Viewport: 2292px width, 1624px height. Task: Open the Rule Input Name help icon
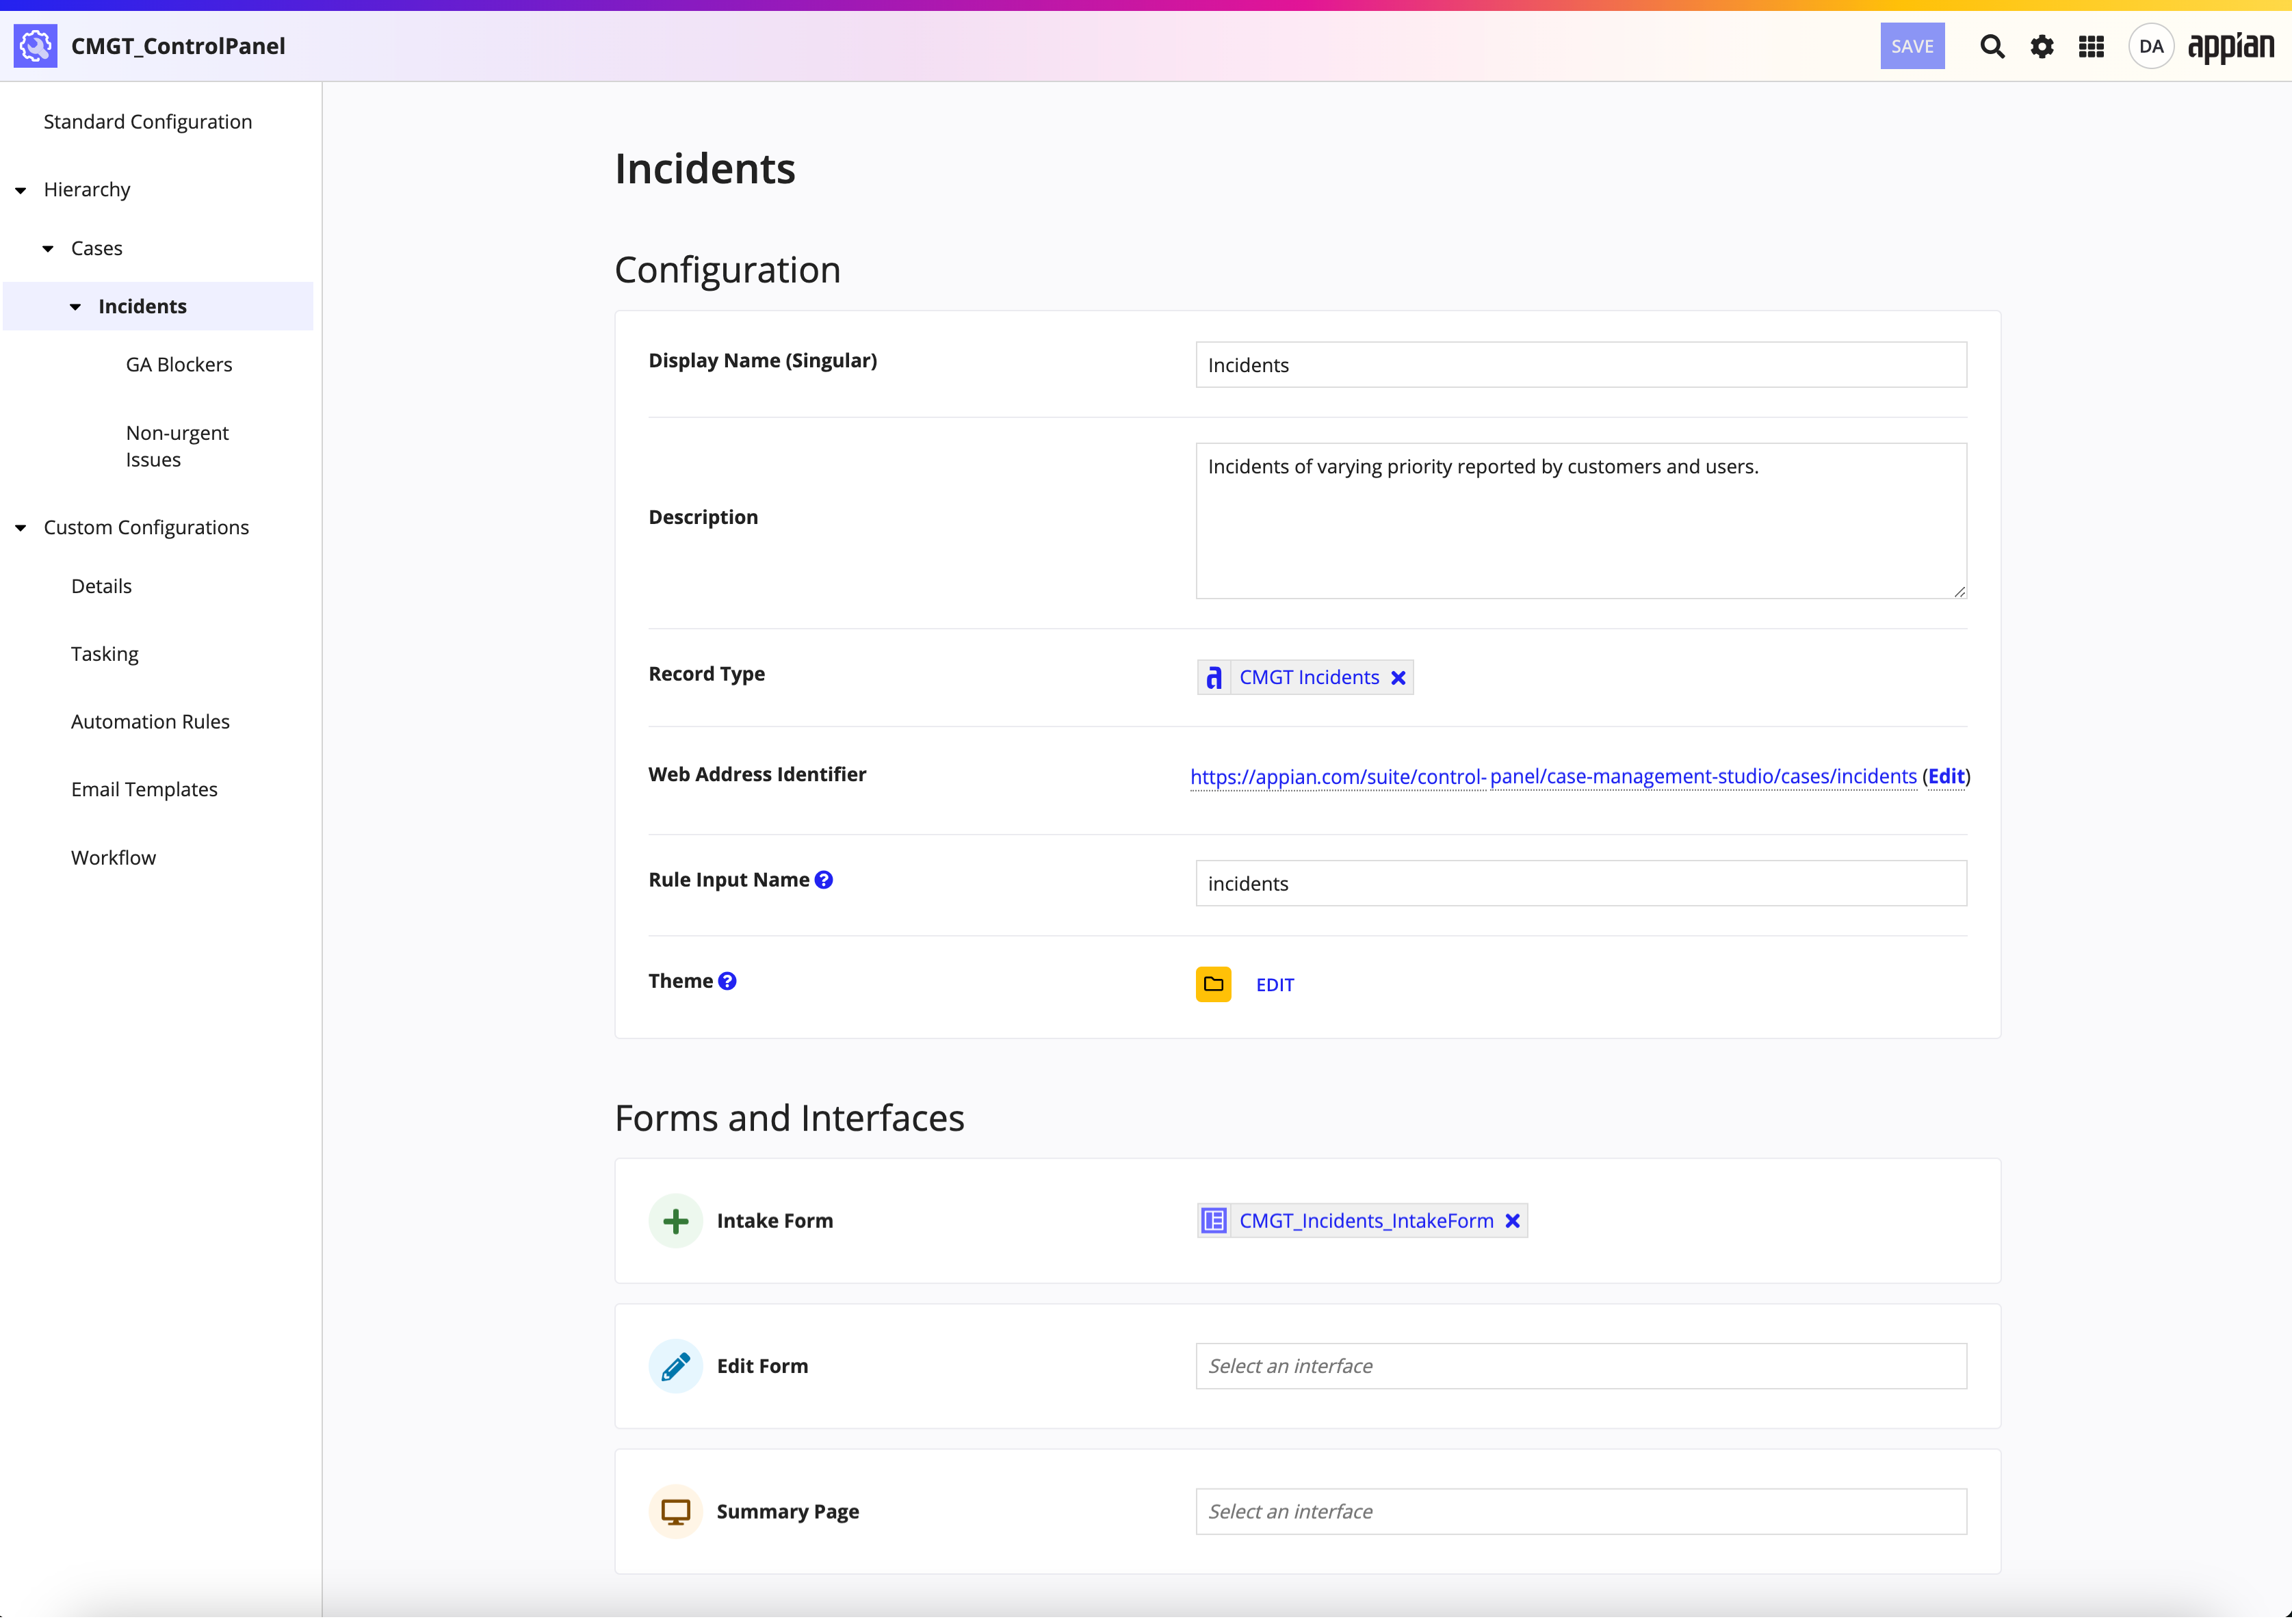tap(824, 880)
